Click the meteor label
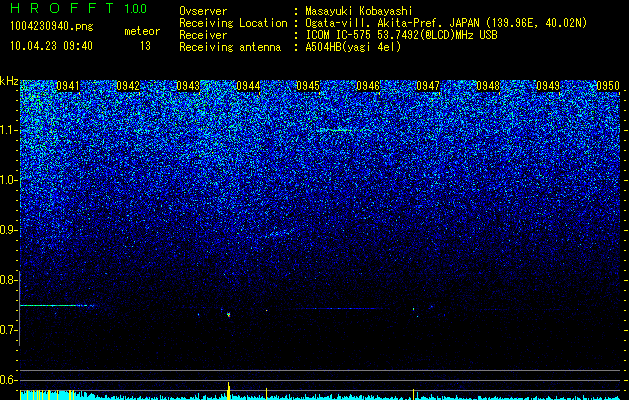This screenshot has width=629, height=400. (142, 31)
